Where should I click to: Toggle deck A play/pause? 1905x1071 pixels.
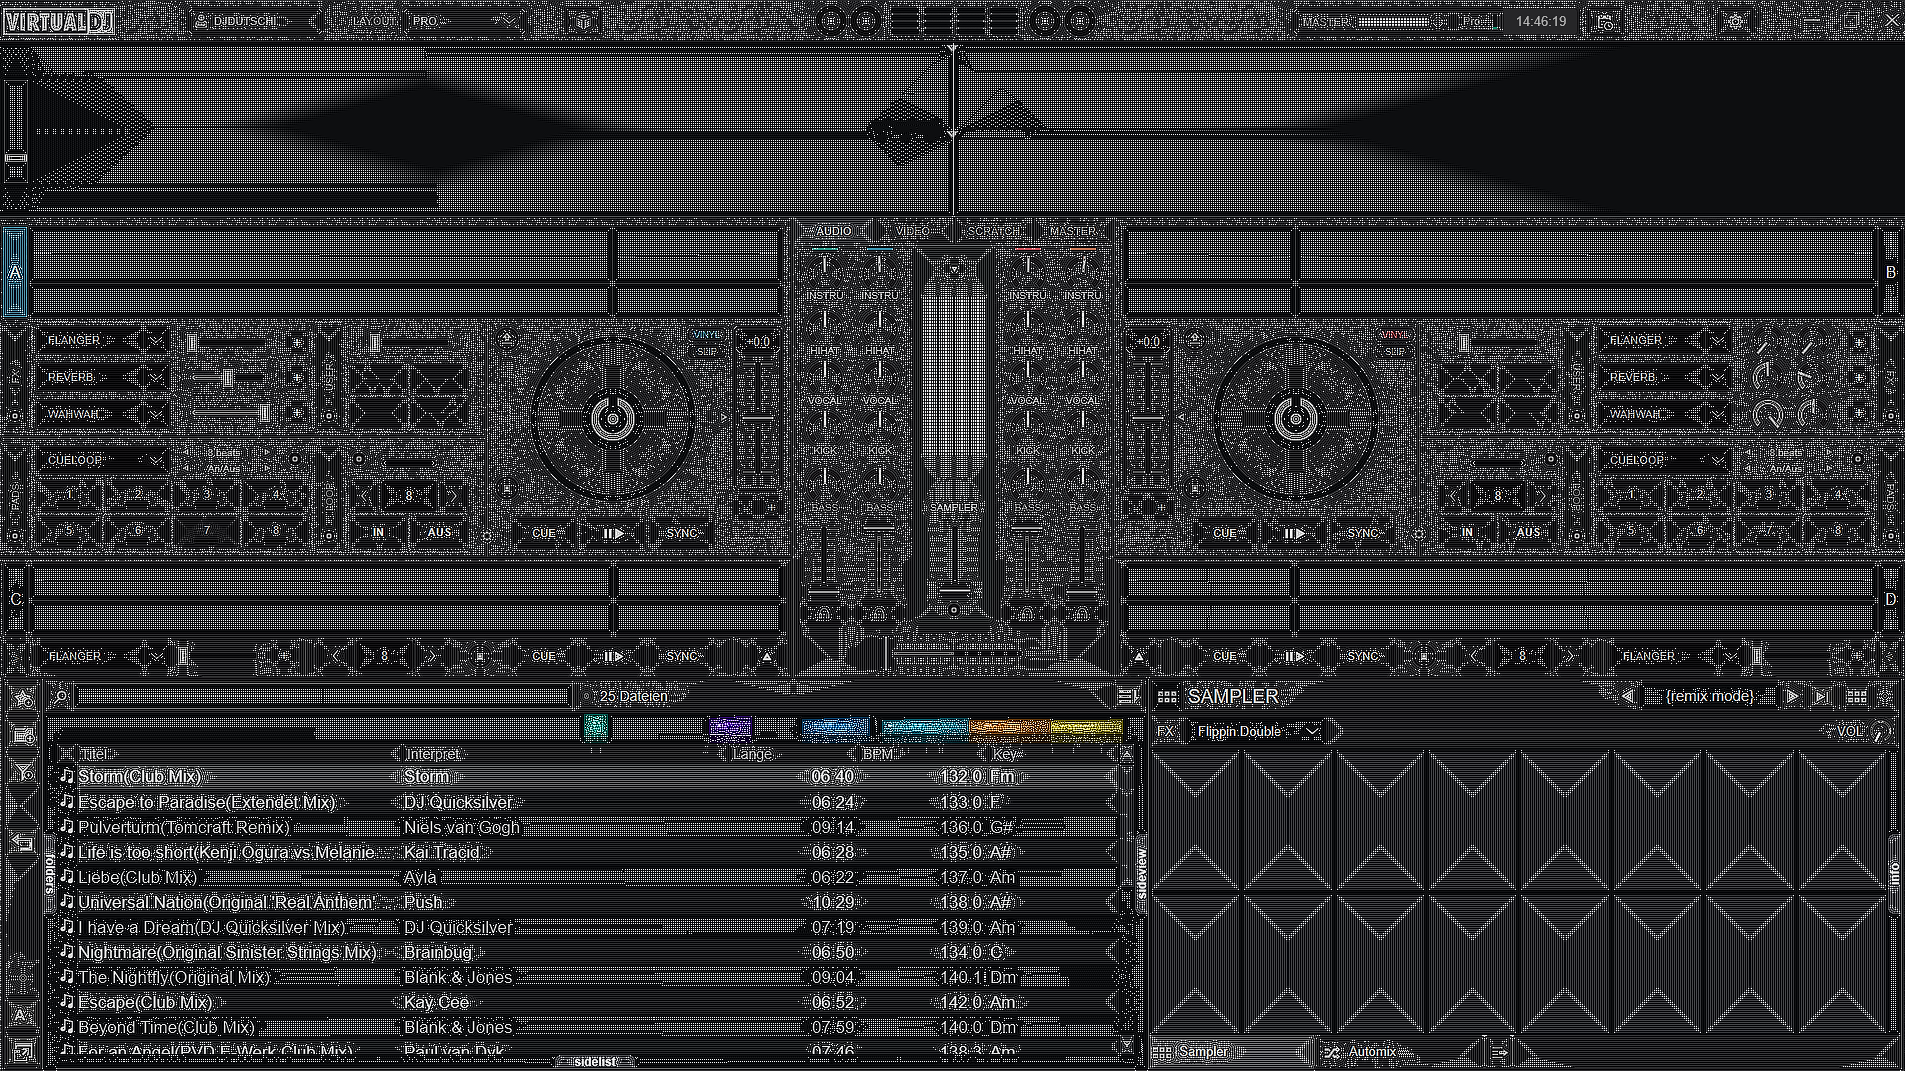pyautogui.click(x=613, y=533)
